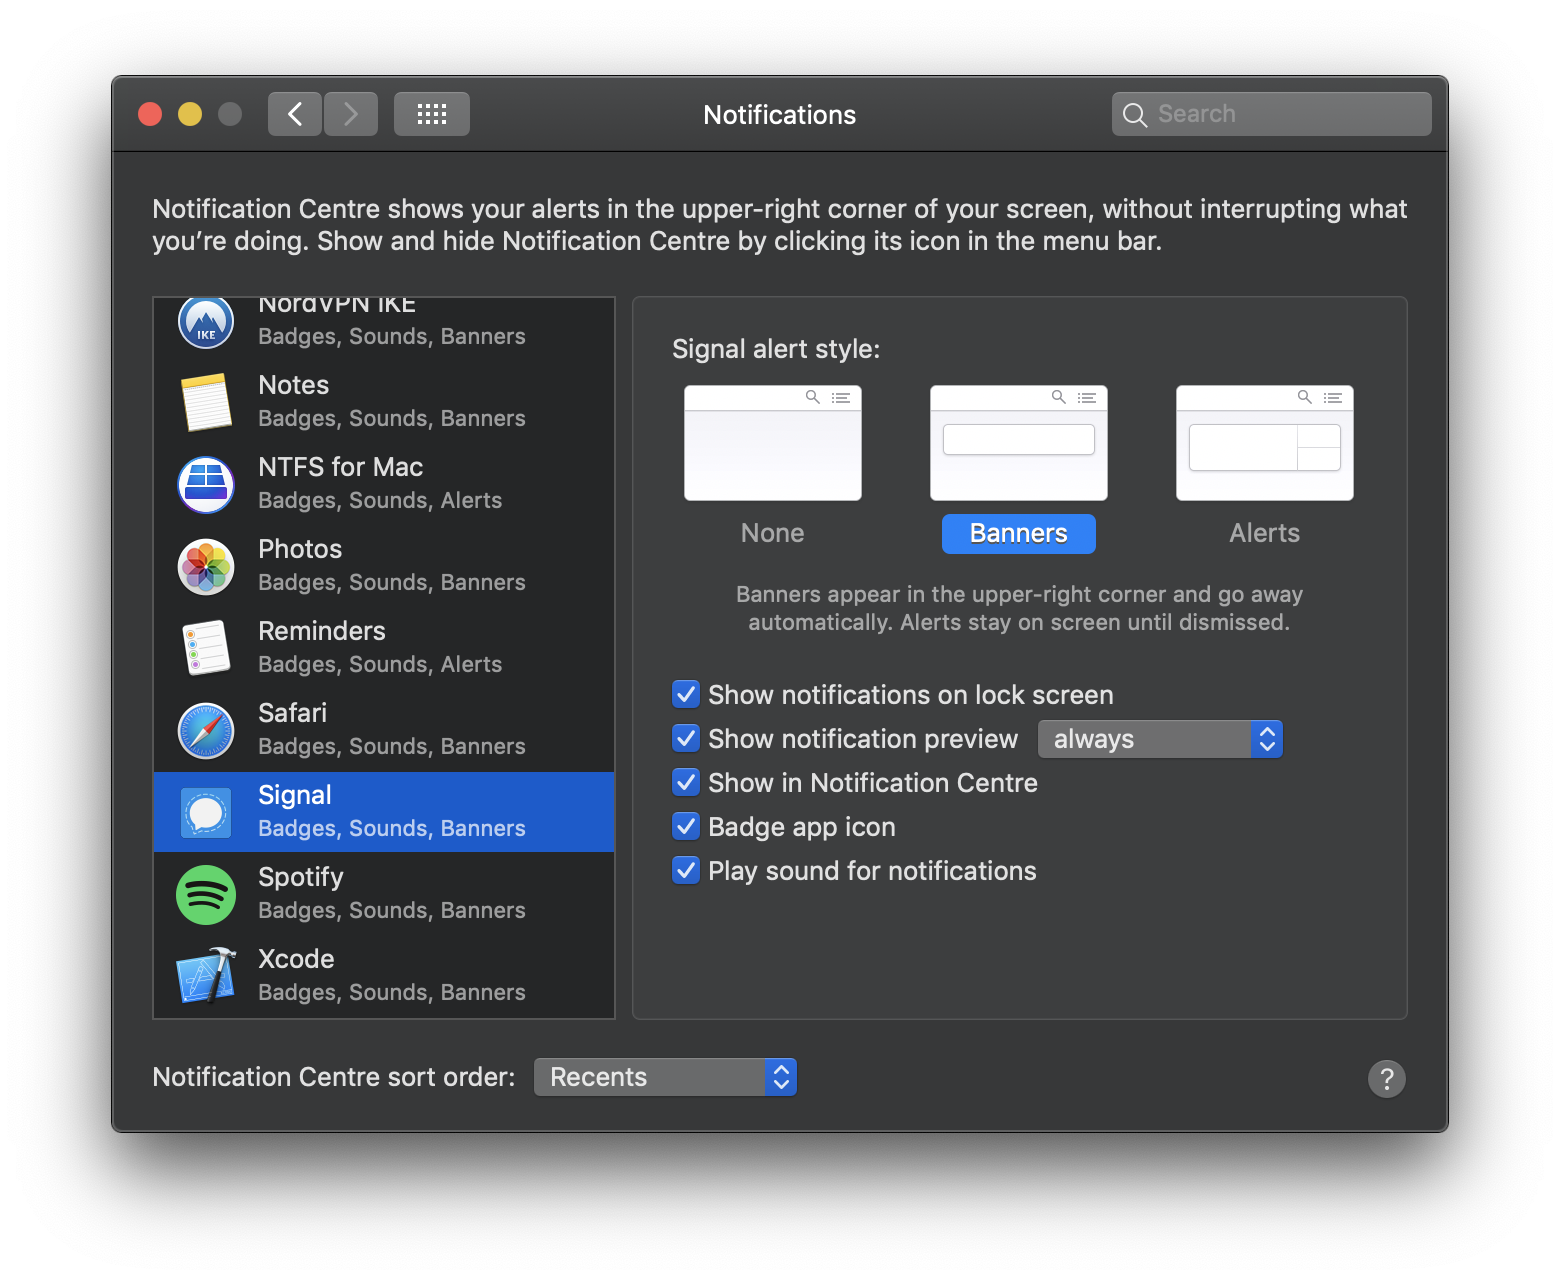Toggle Show in Notification Centre checkbox

pyautogui.click(x=686, y=782)
